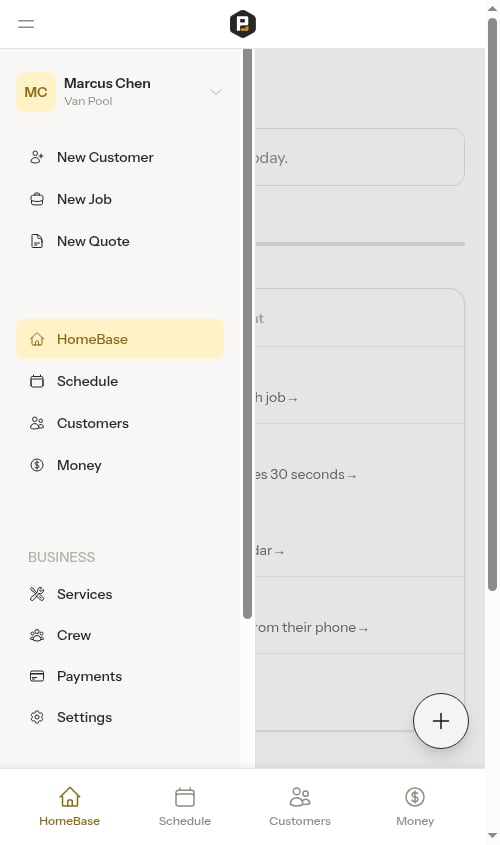This screenshot has height=845, width=500.
Task: Click the Marcus Chen name
Action: pyautogui.click(x=107, y=84)
